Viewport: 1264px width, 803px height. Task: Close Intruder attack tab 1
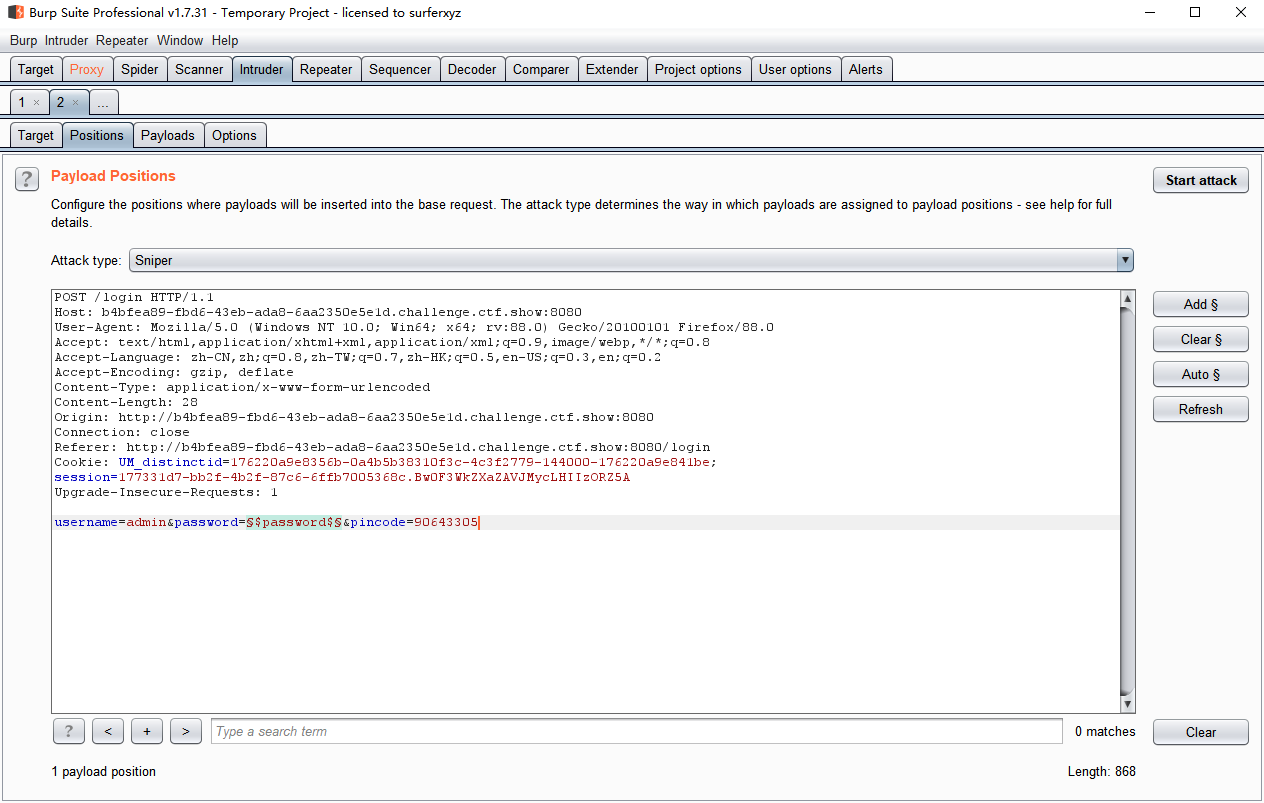pyautogui.click(x=36, y=103)
